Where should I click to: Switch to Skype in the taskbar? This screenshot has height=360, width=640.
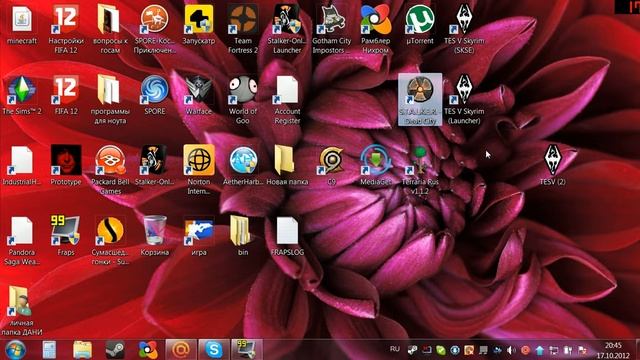point(214,350)
